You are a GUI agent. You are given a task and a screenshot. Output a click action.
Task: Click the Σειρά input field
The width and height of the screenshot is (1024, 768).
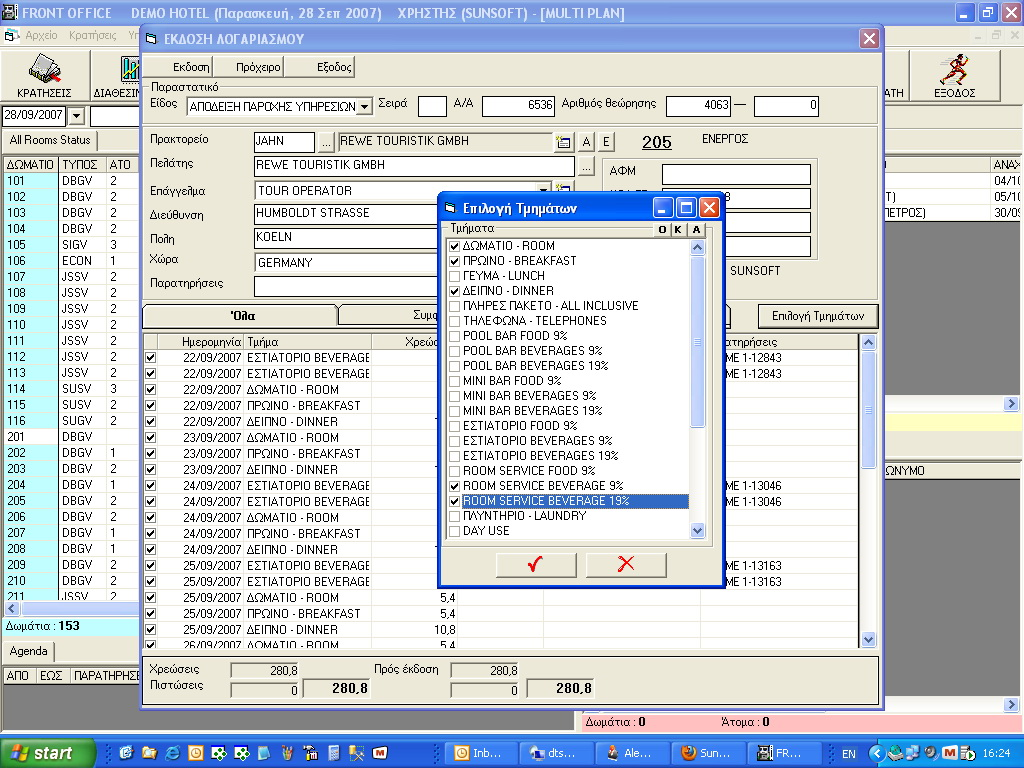(x=432, y=106)
